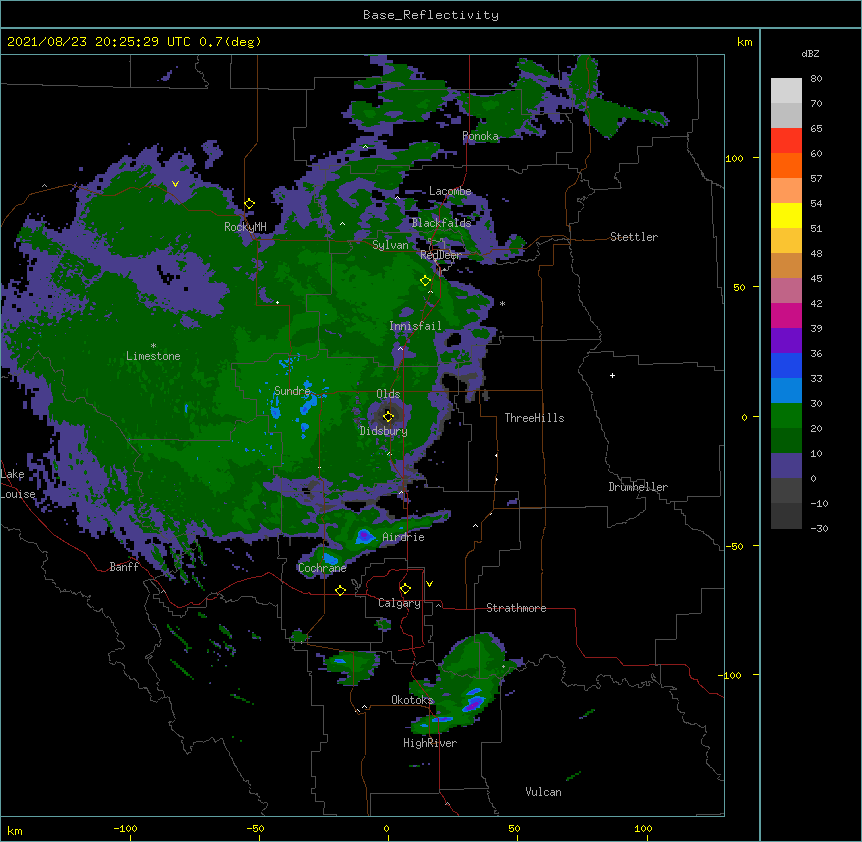Image resolution: width=862 pixels, height=842 pixels.
Task: Click the white plus marker north of Drumheller
Action: coord(612,375)
